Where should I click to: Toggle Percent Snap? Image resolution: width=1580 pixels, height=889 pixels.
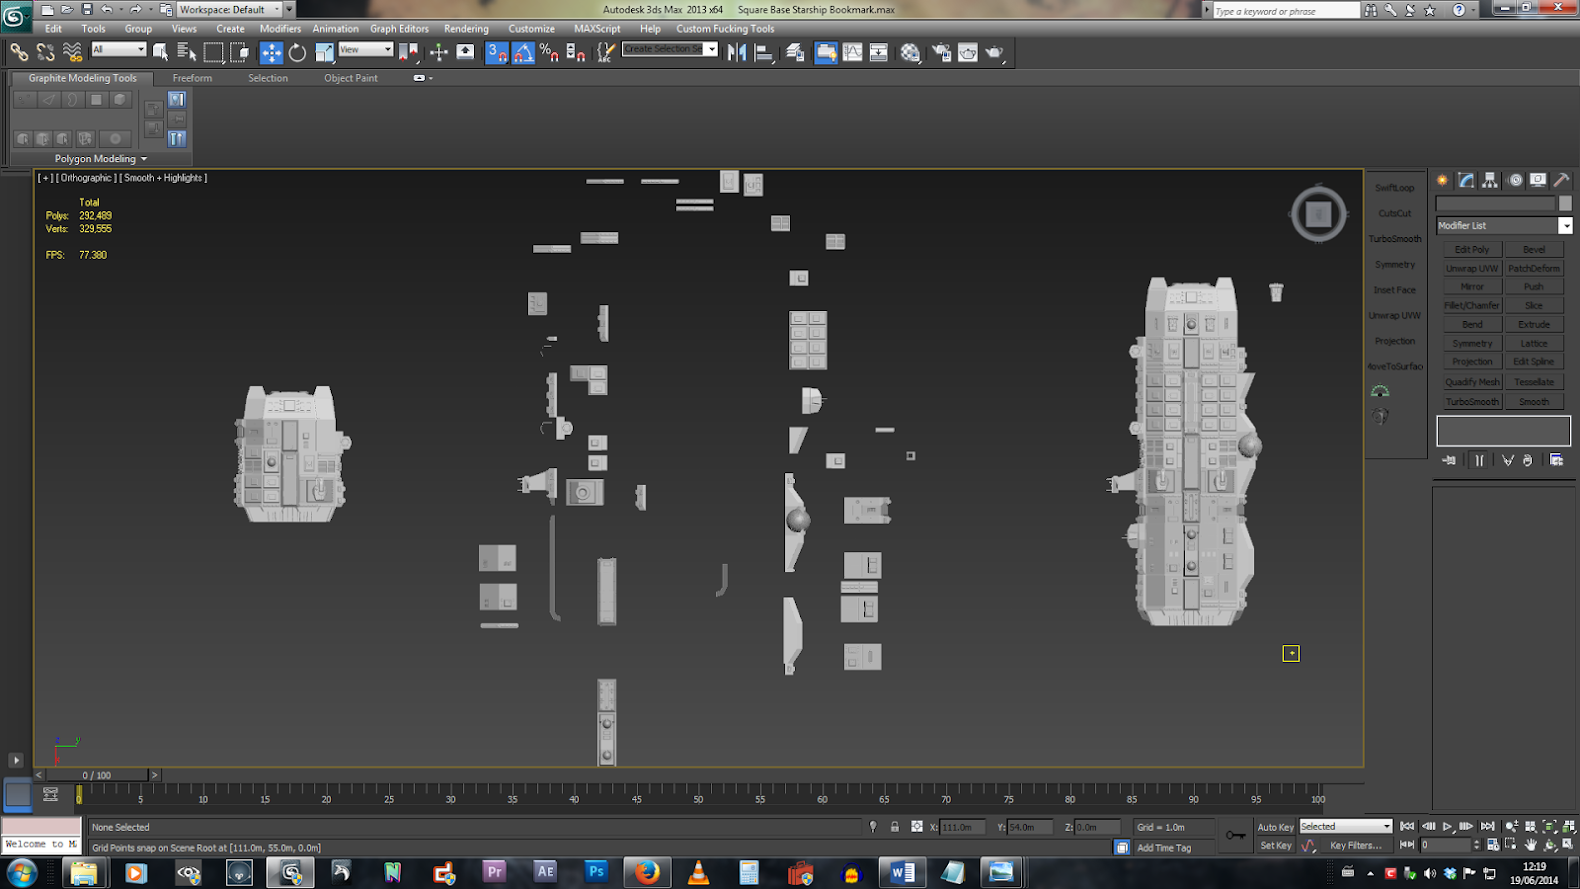click(549, 53)
